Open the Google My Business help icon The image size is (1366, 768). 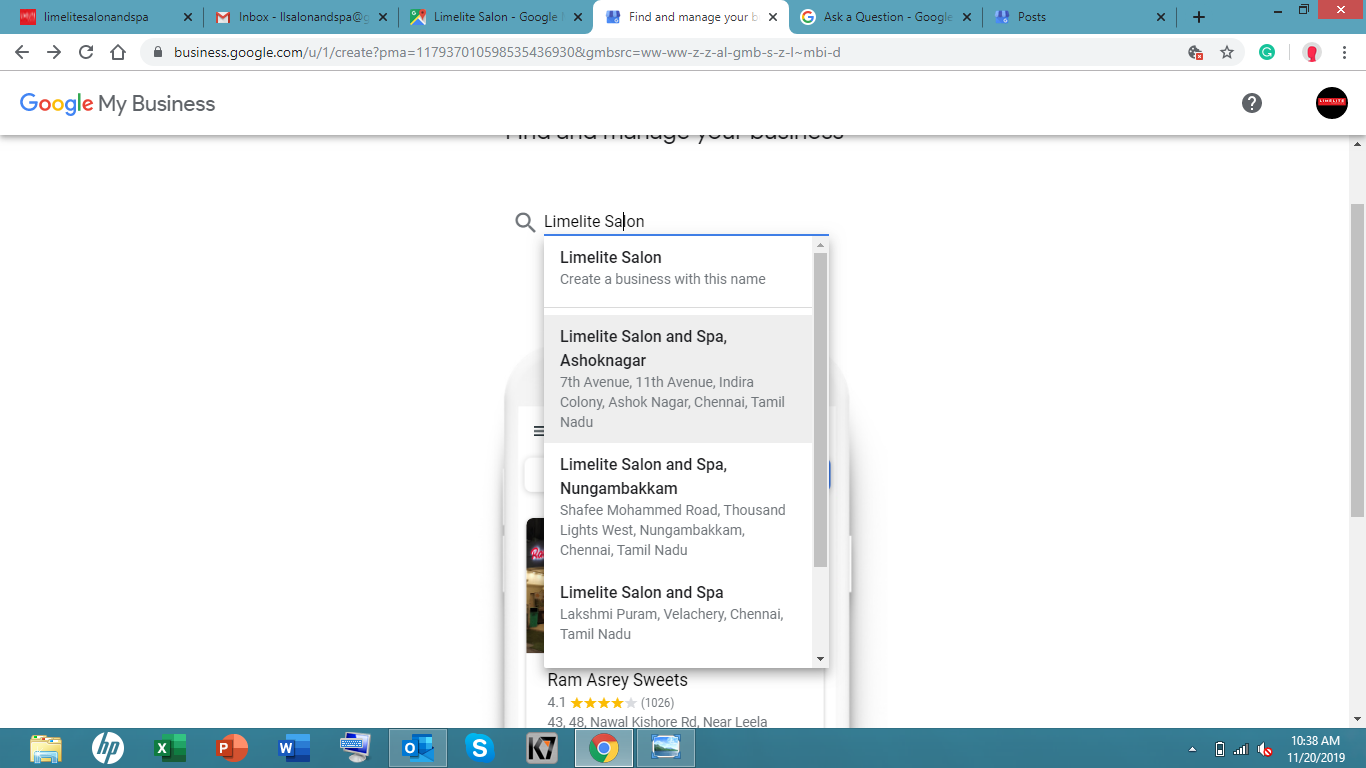[1252, 103]
